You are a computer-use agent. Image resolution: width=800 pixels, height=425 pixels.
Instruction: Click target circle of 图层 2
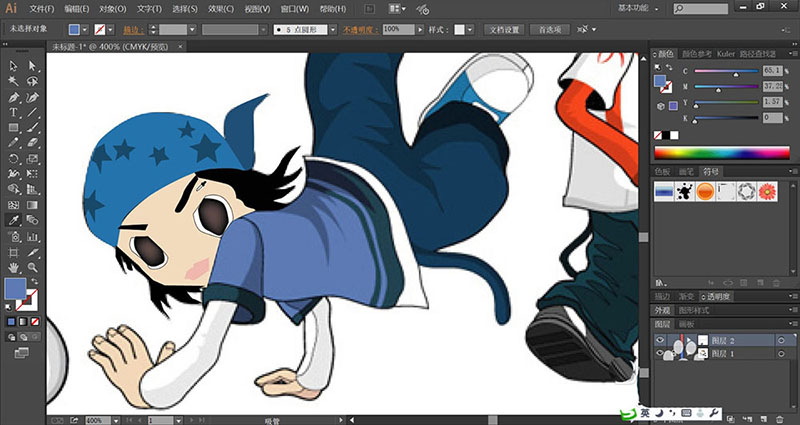tap(781, 340)
